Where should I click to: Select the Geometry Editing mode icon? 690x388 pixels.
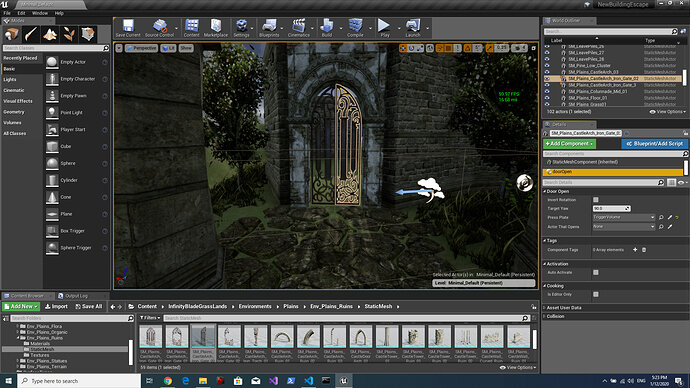pyautogui.click(x=88, y=34)
